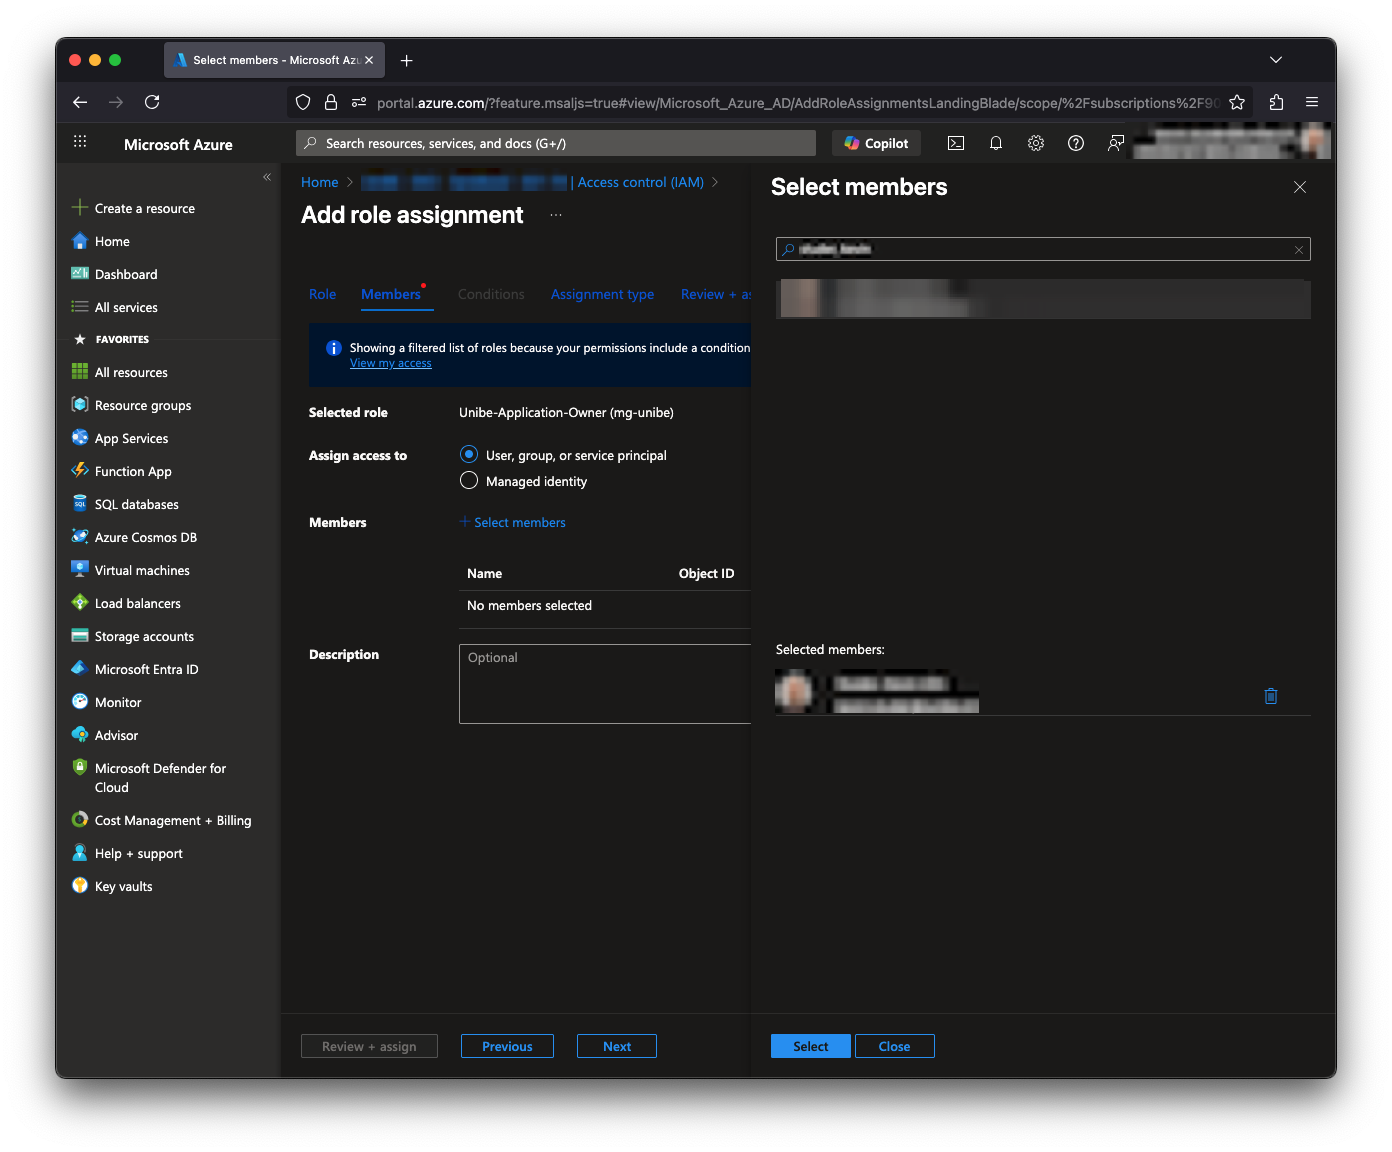This screenshot has height=1152, width=1392.
Task: Open Cloud Shell from the top bar
Action: point(956,143)
